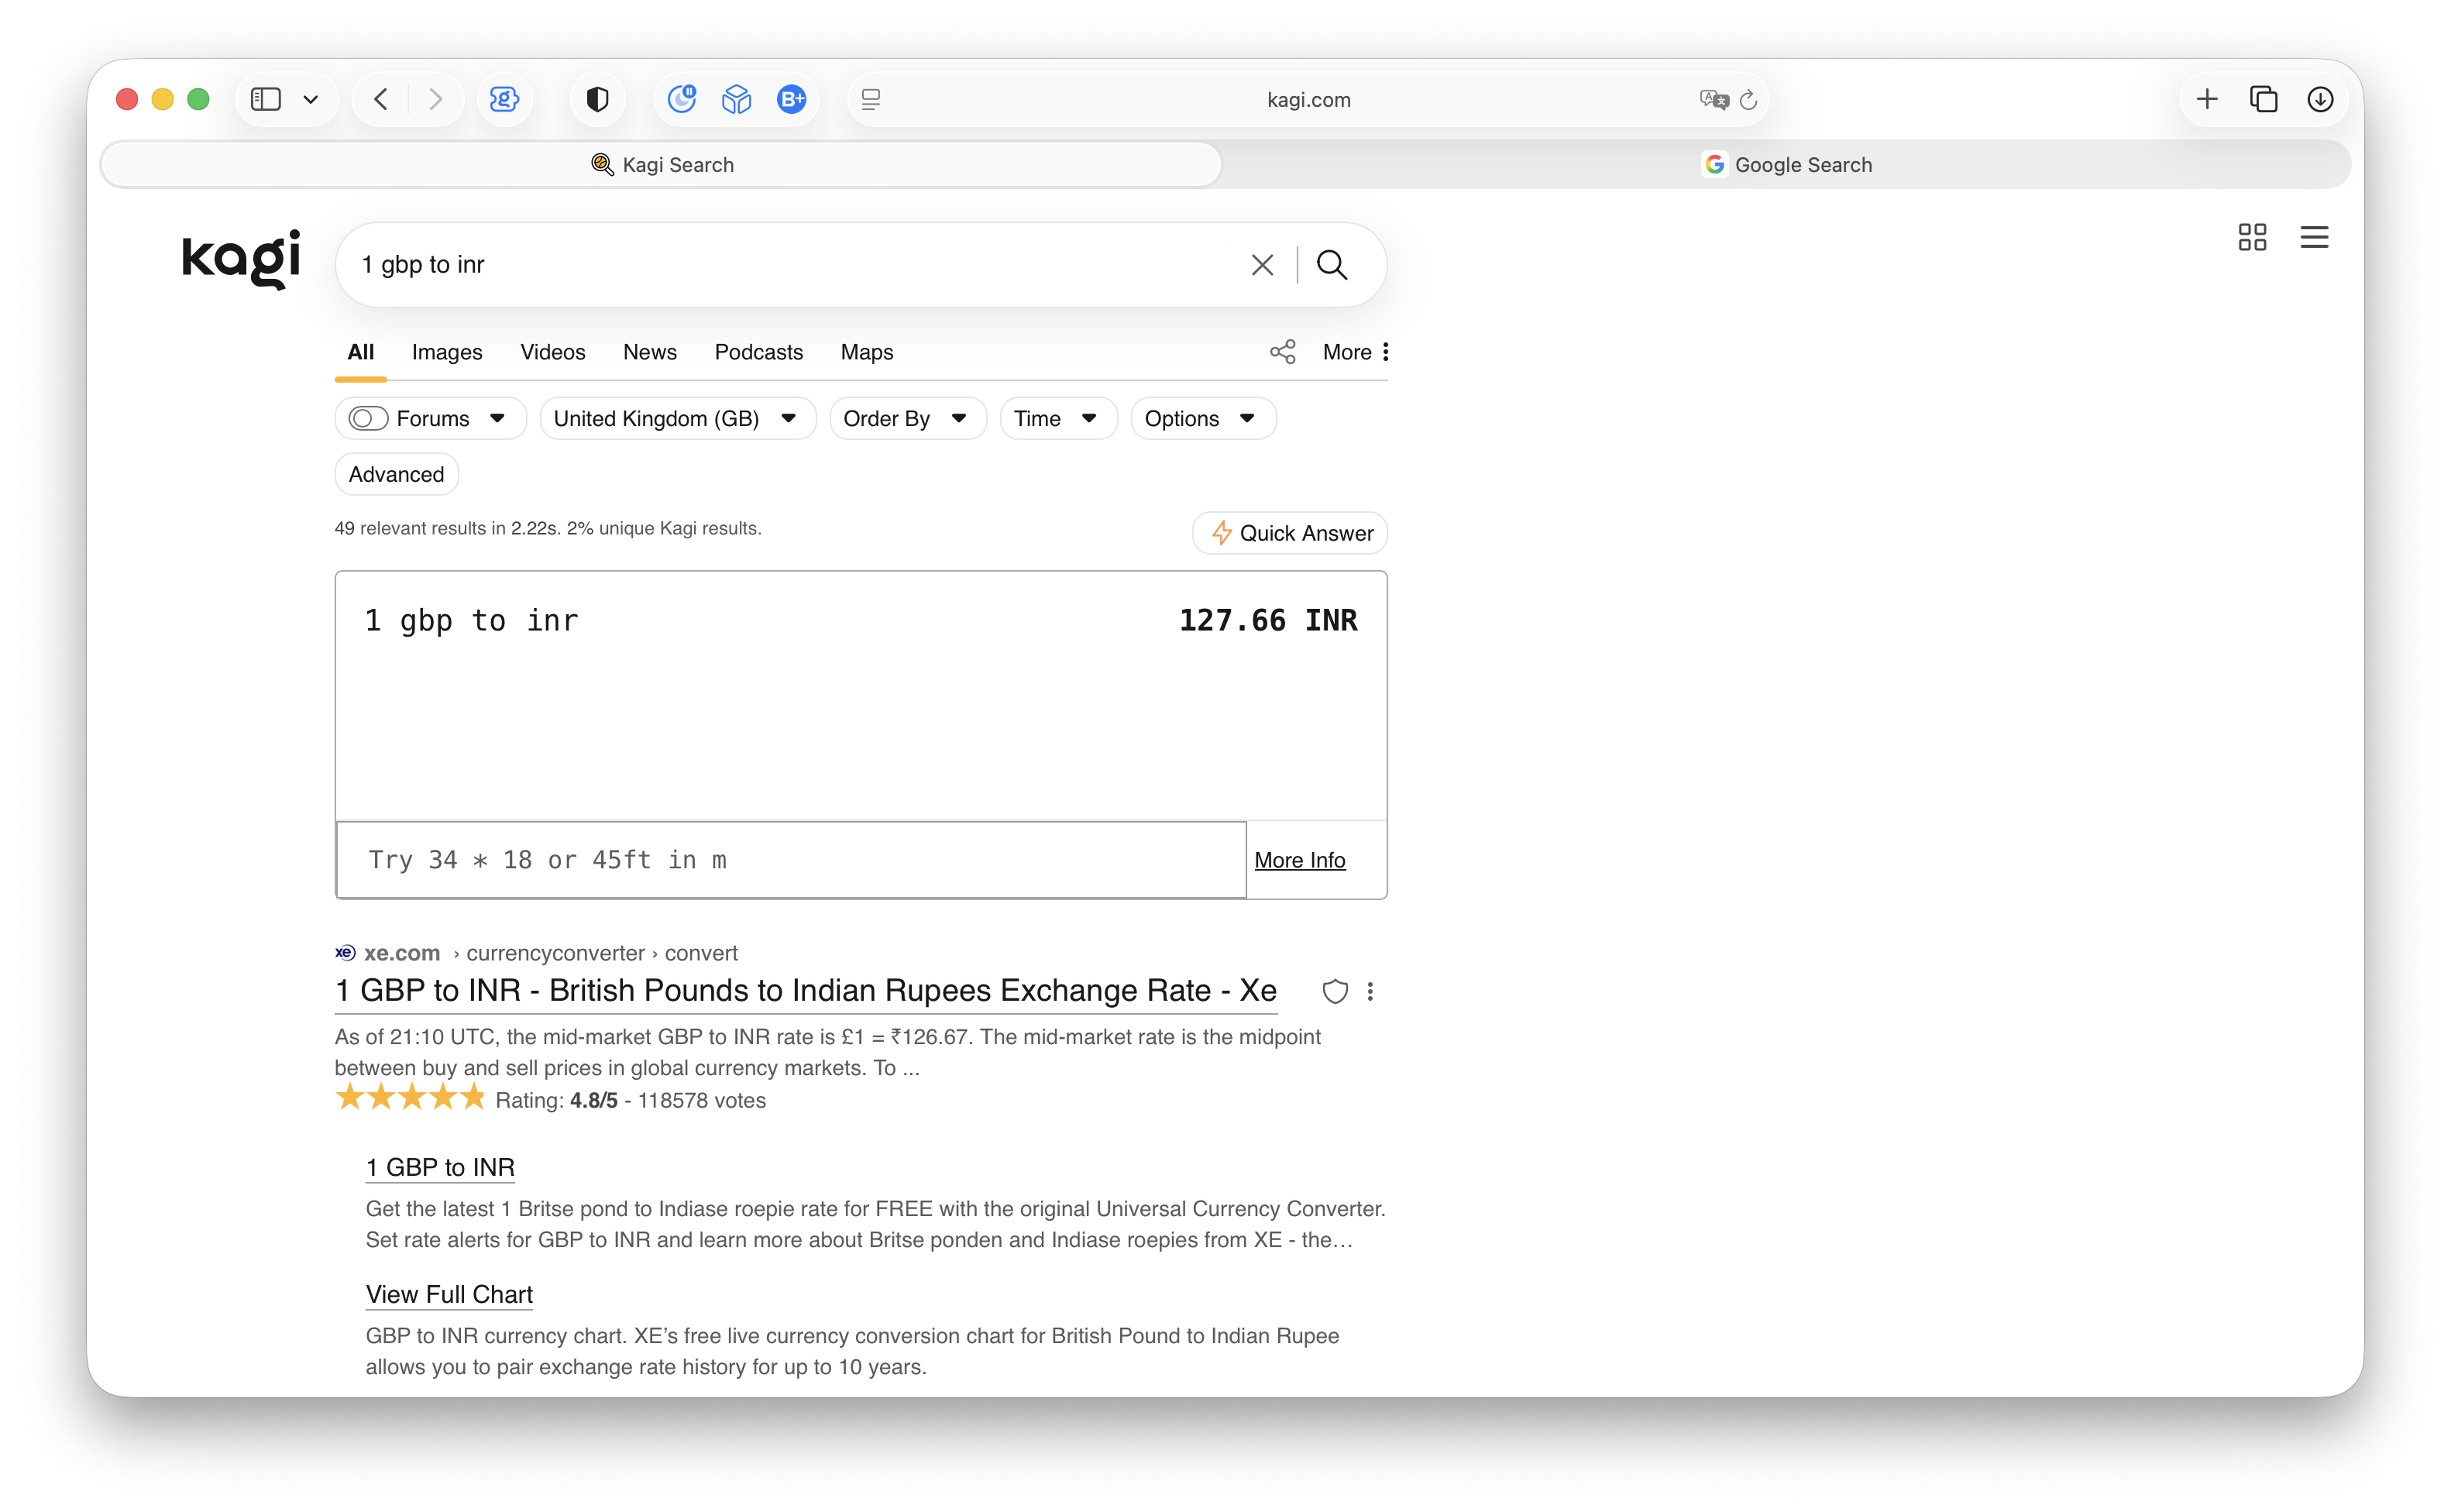Toggle the Forums switch on

coord(368,418)
